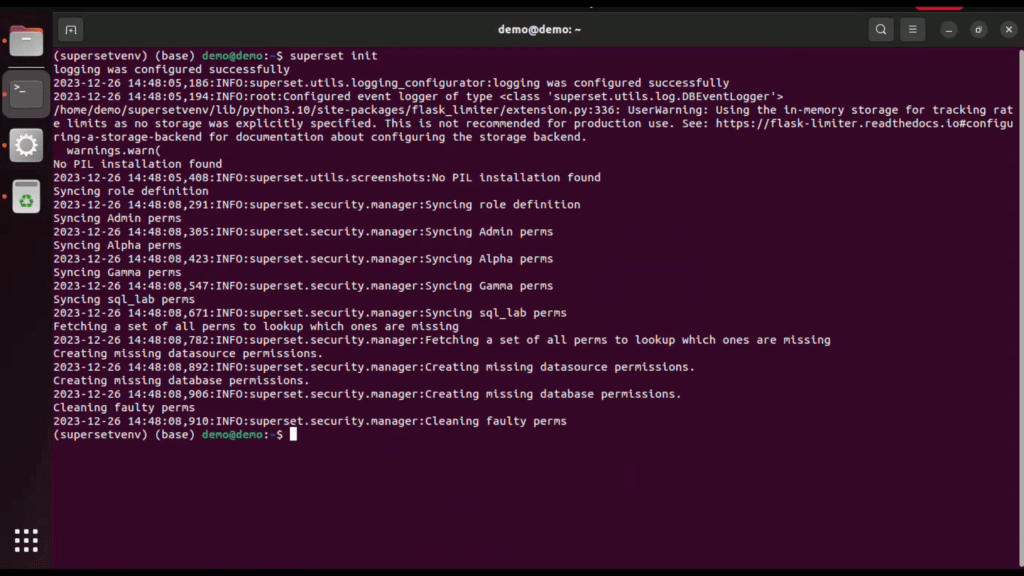1024x576 pixels.
Task: Click the terminal search icon
Action: [x=880, y=29]
